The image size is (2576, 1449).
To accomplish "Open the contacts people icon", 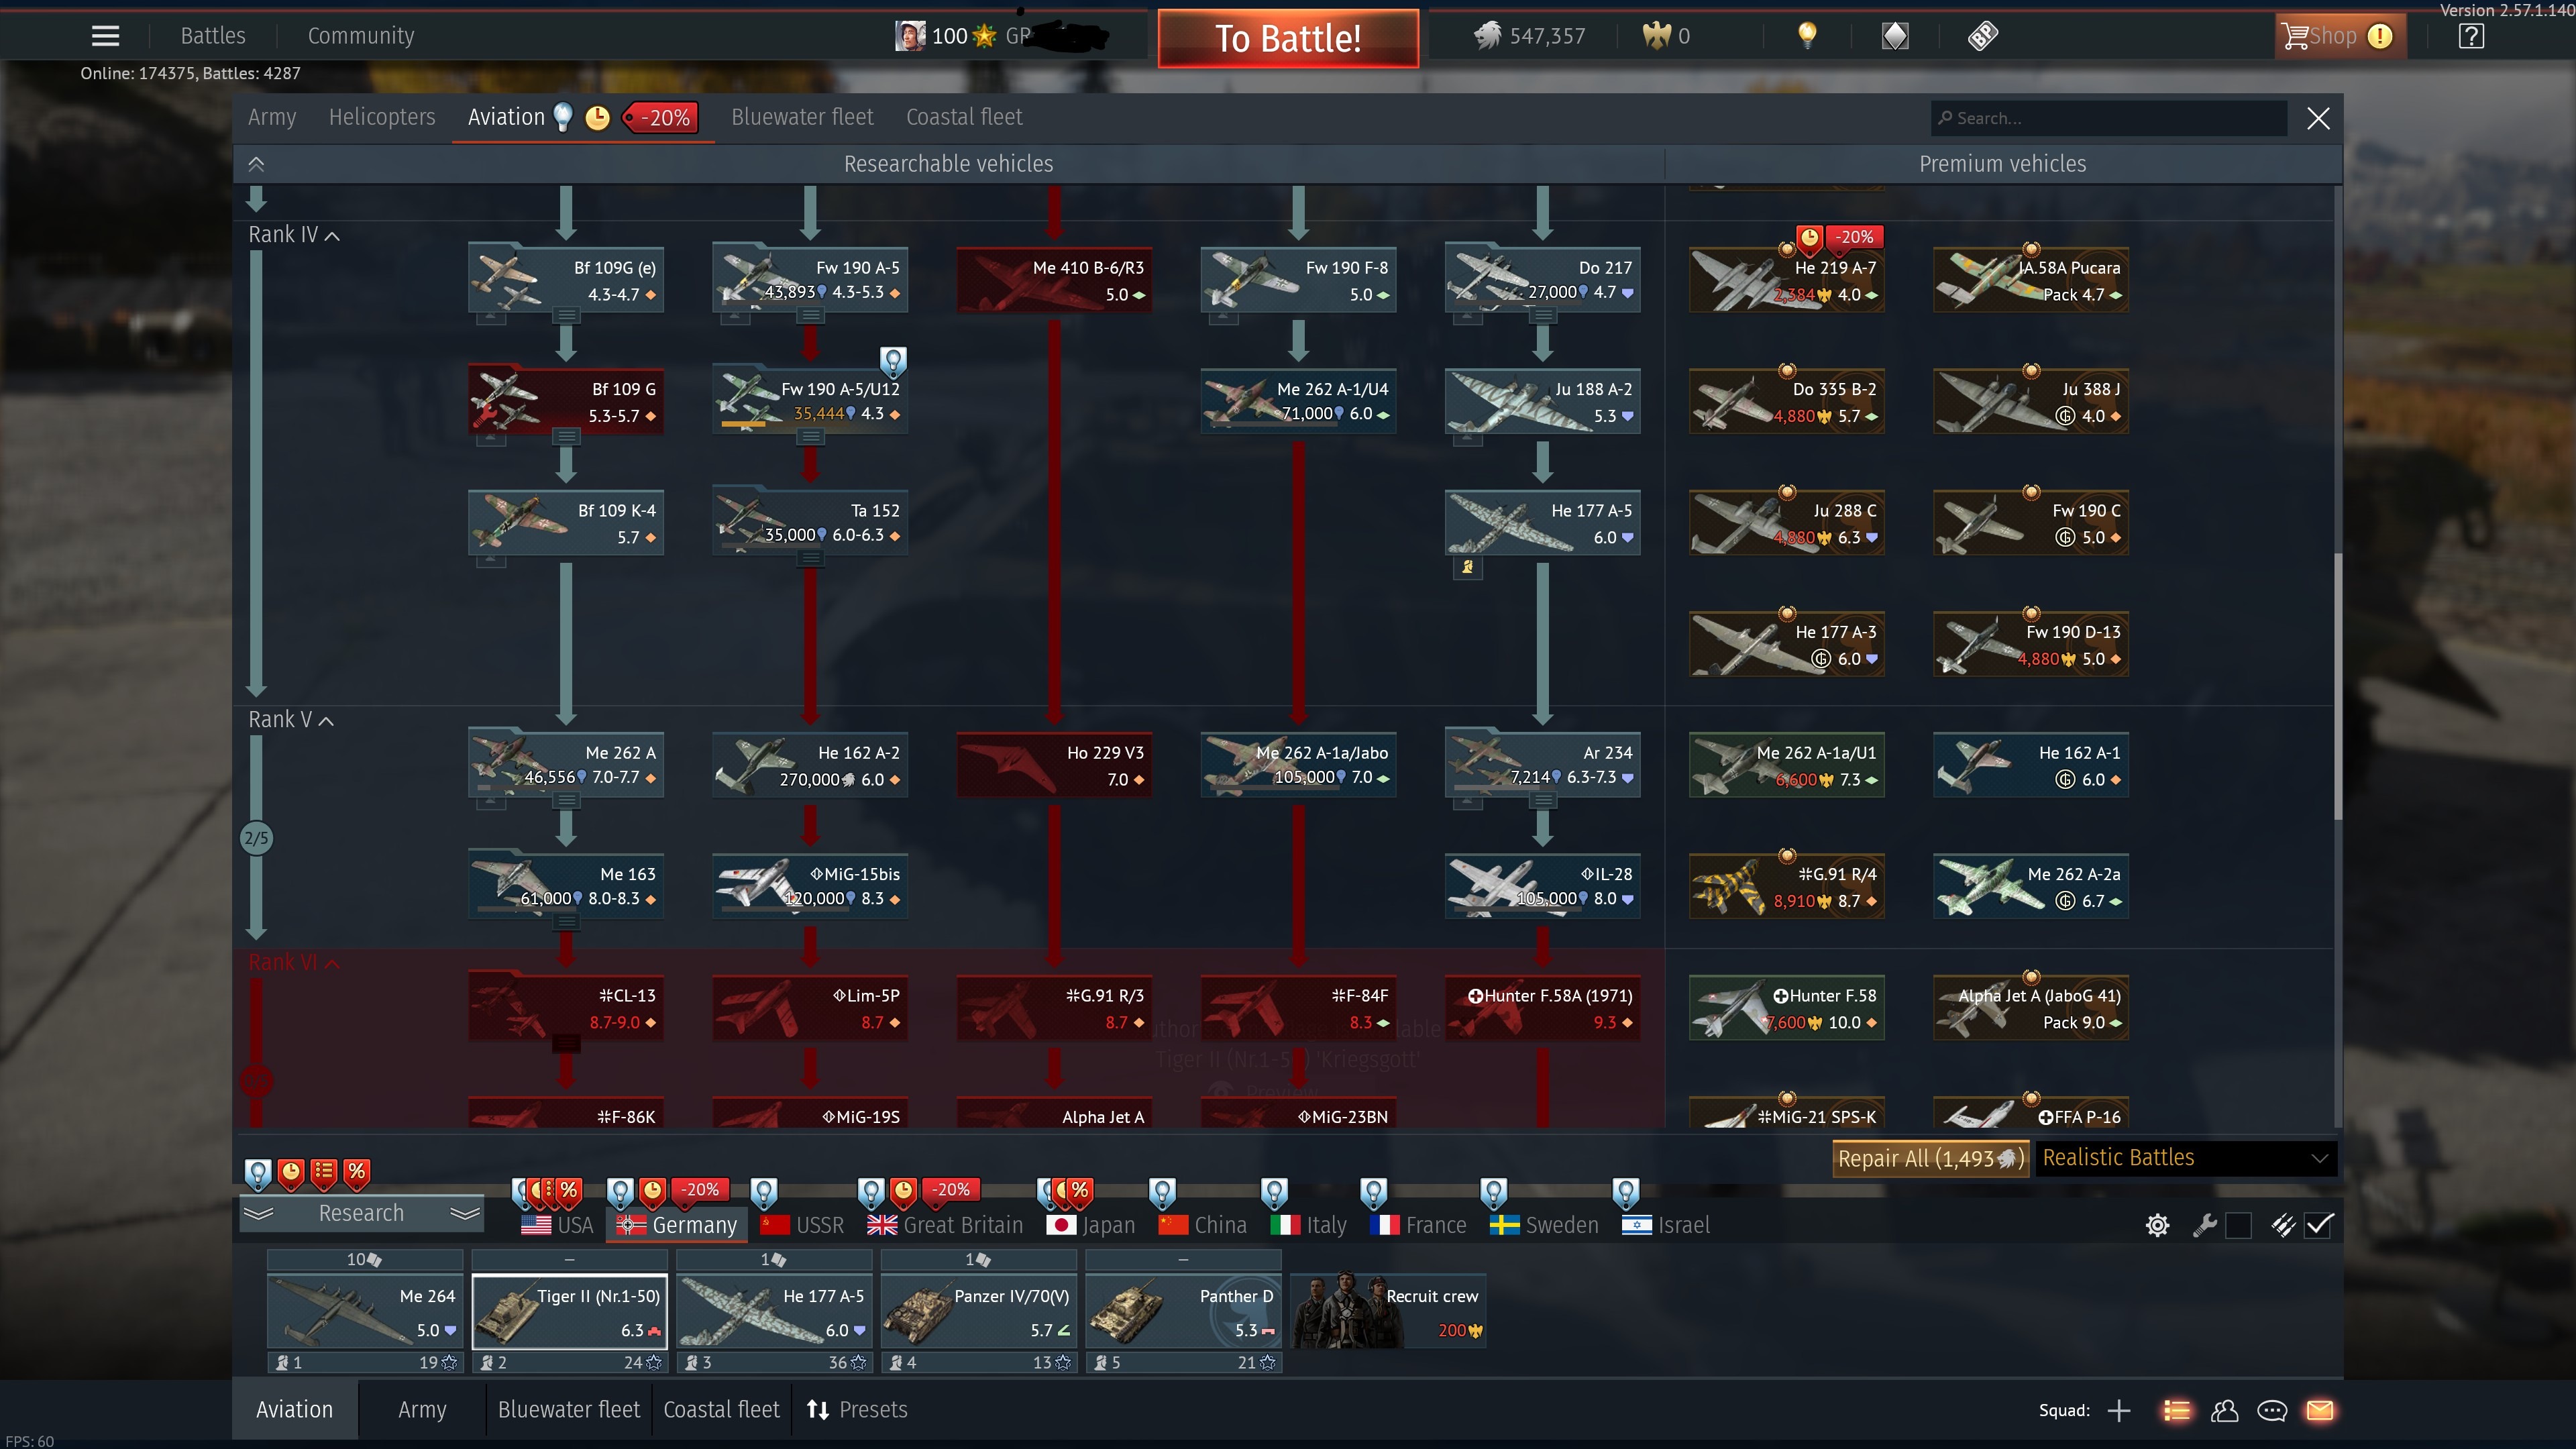I will click(2224, 1410).
